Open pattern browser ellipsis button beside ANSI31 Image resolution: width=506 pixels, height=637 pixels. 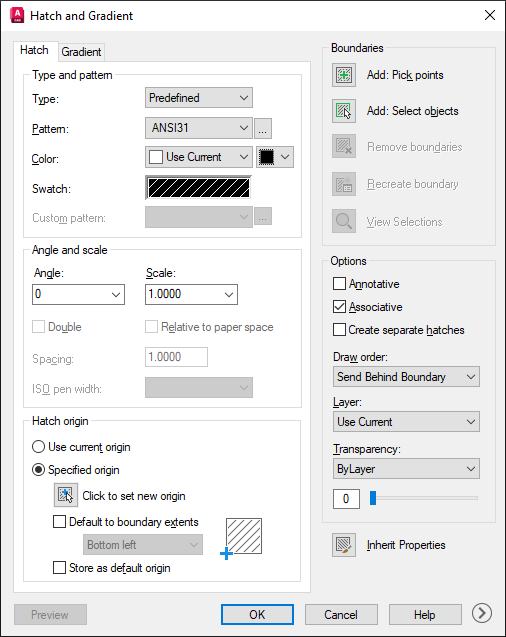[x=263, y=129]
